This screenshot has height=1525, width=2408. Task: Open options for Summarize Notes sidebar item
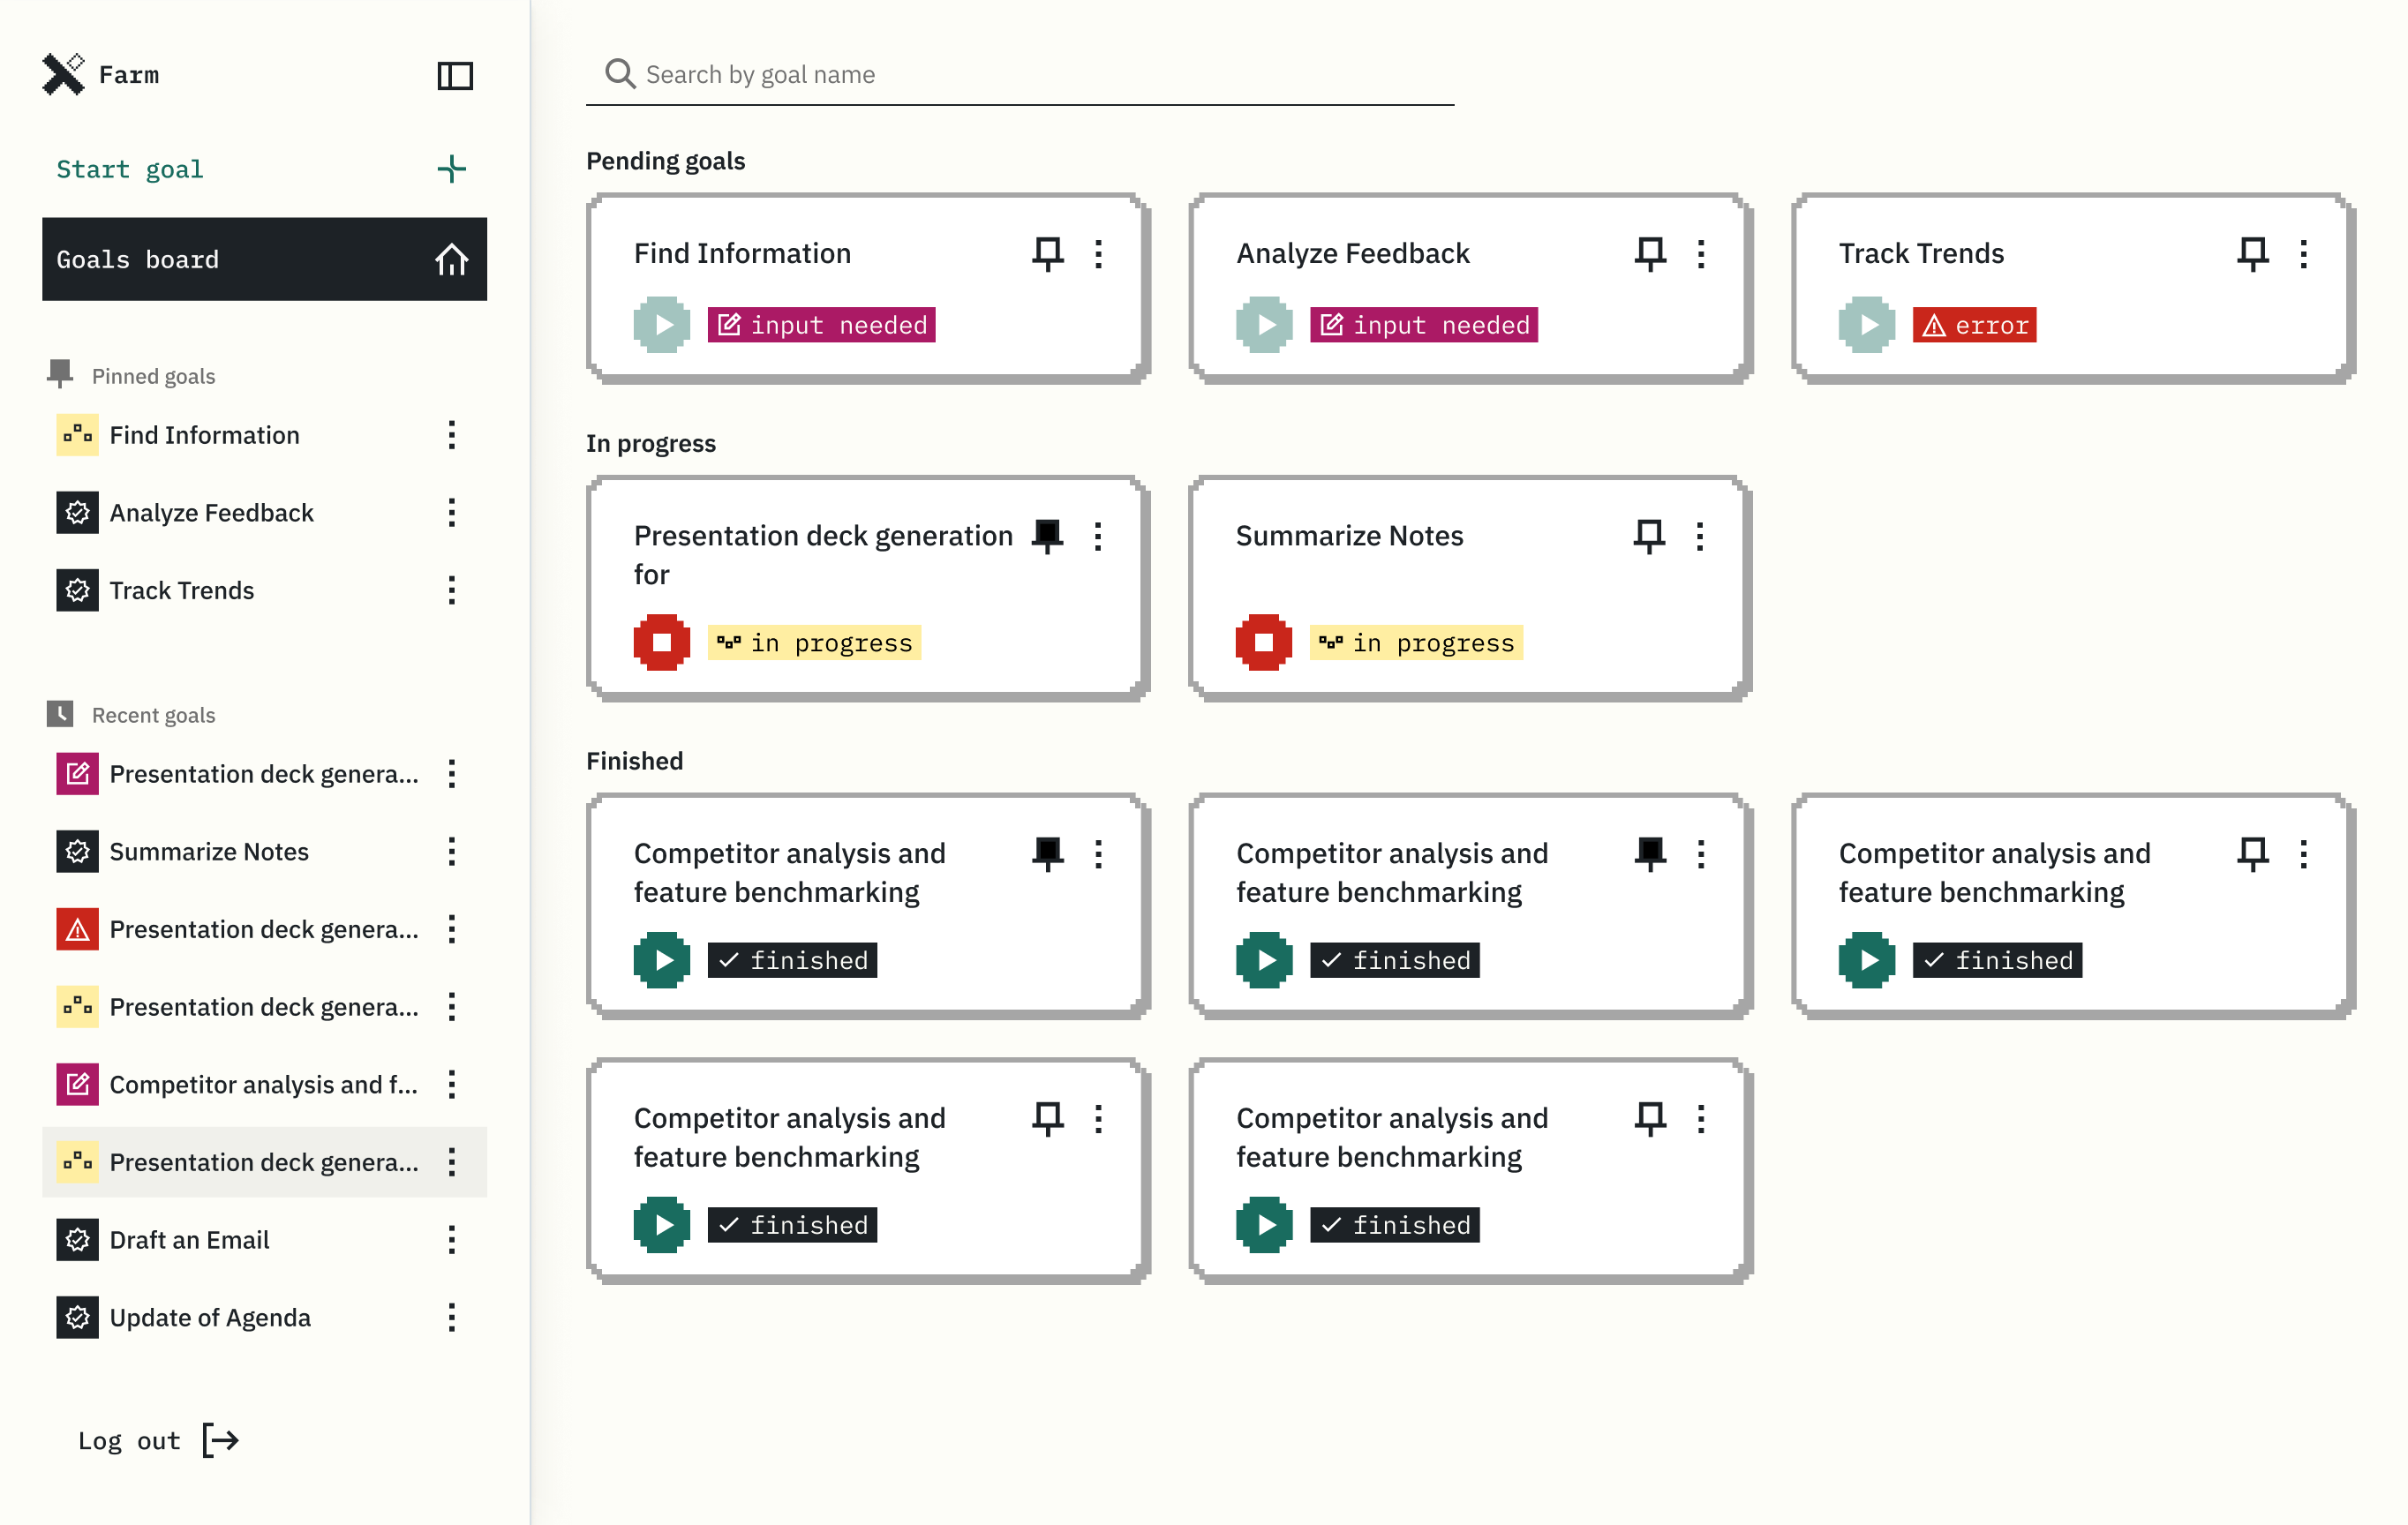pos(452,852)
